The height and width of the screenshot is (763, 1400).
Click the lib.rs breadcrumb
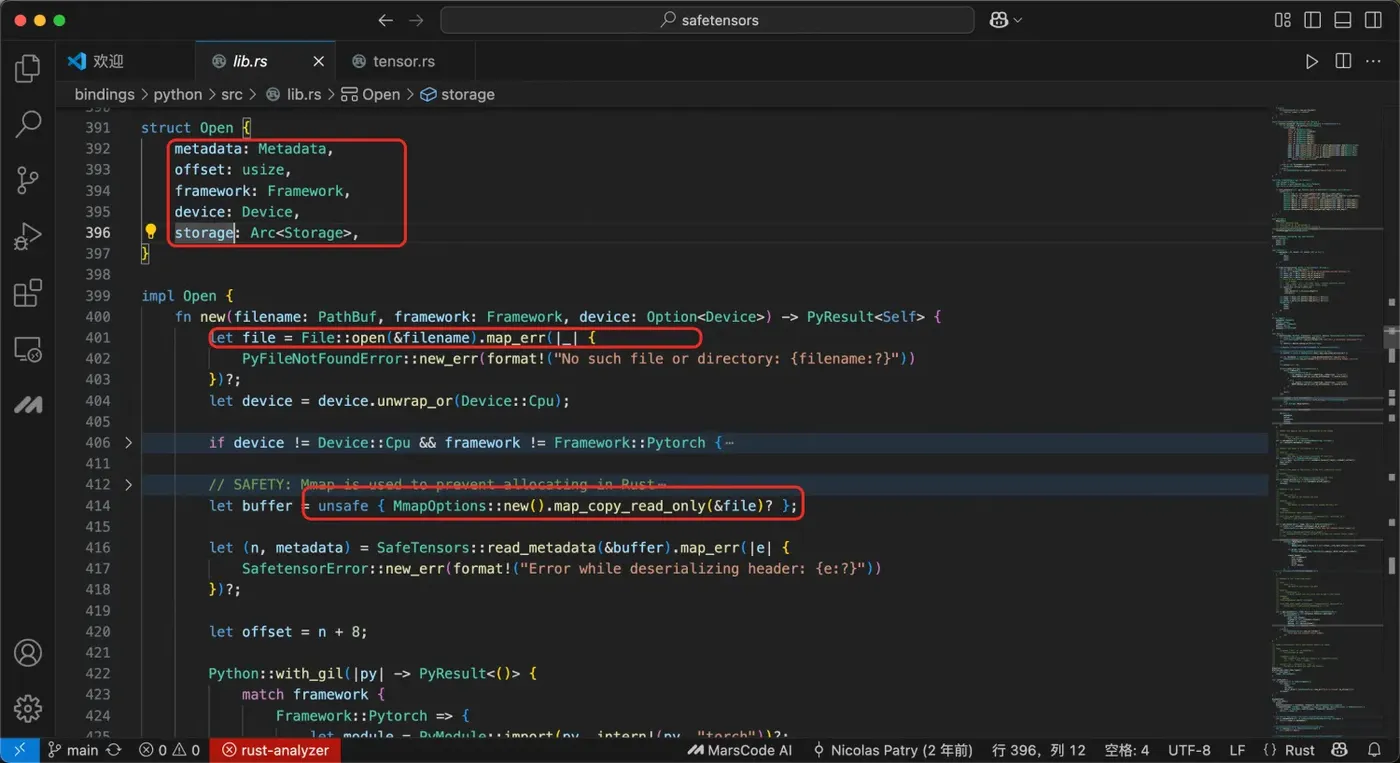(x=304, y=94)
